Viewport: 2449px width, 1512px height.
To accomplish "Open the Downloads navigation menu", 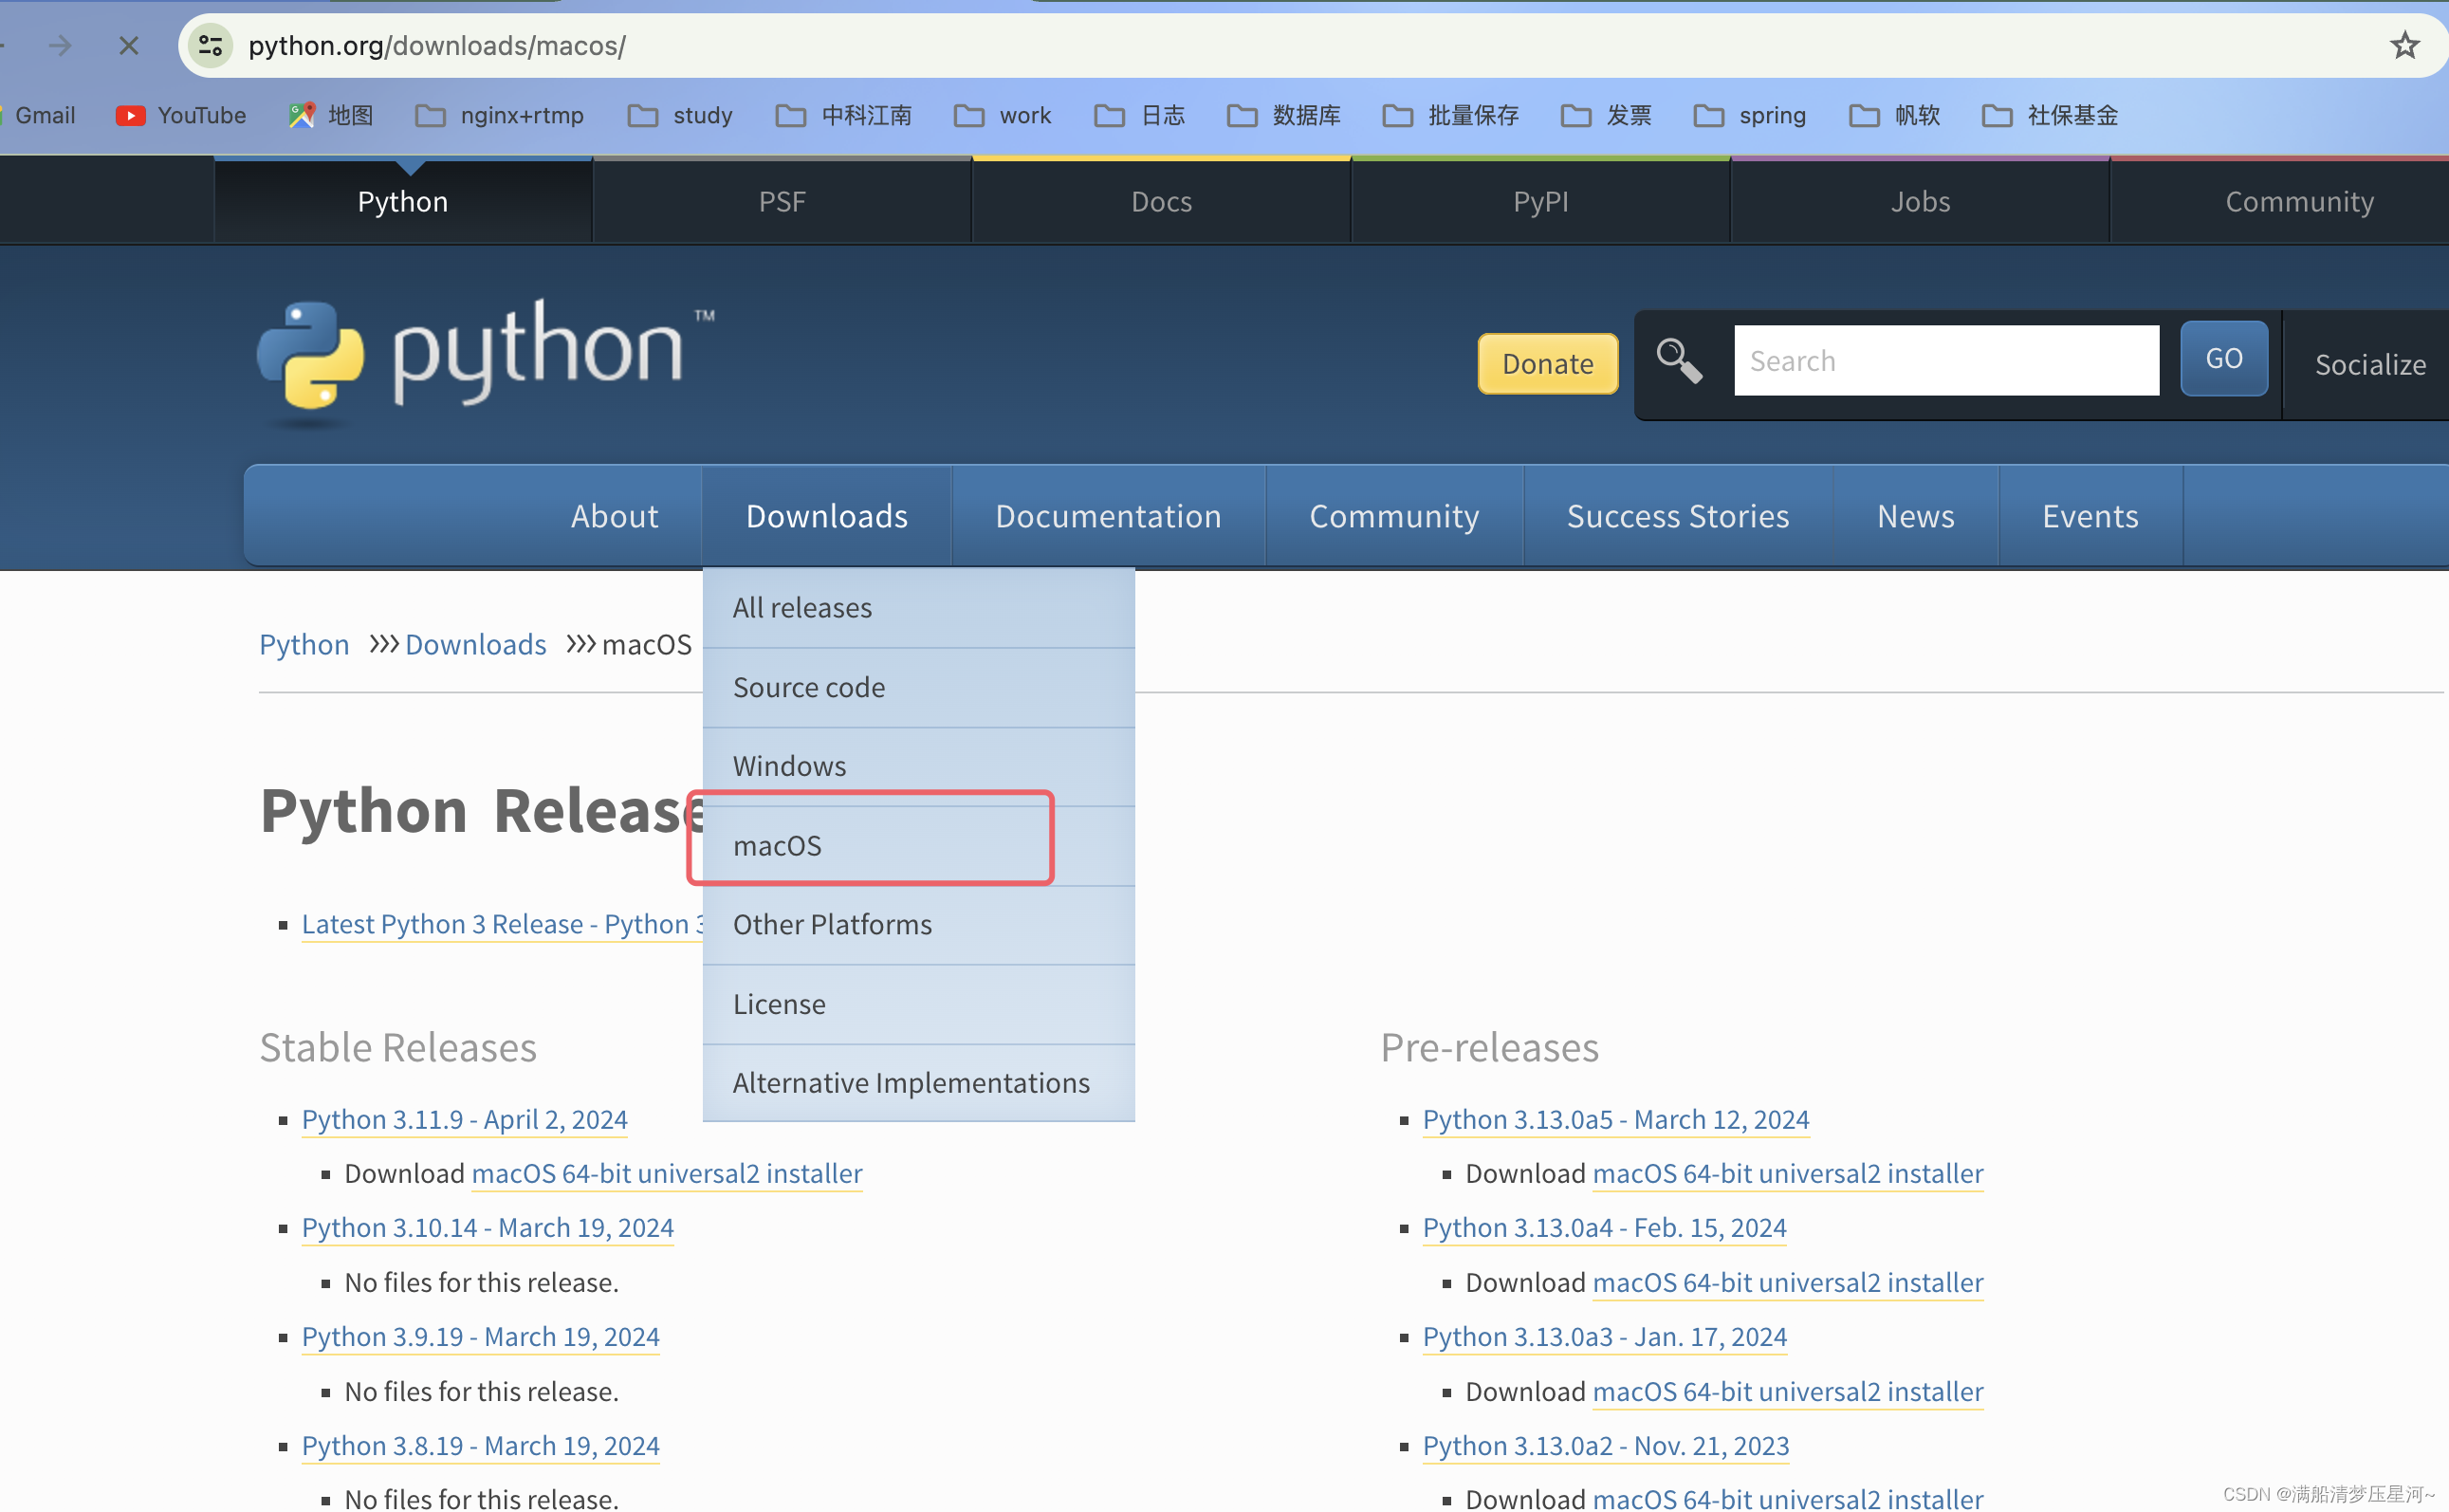I will [x=827, y=516].
